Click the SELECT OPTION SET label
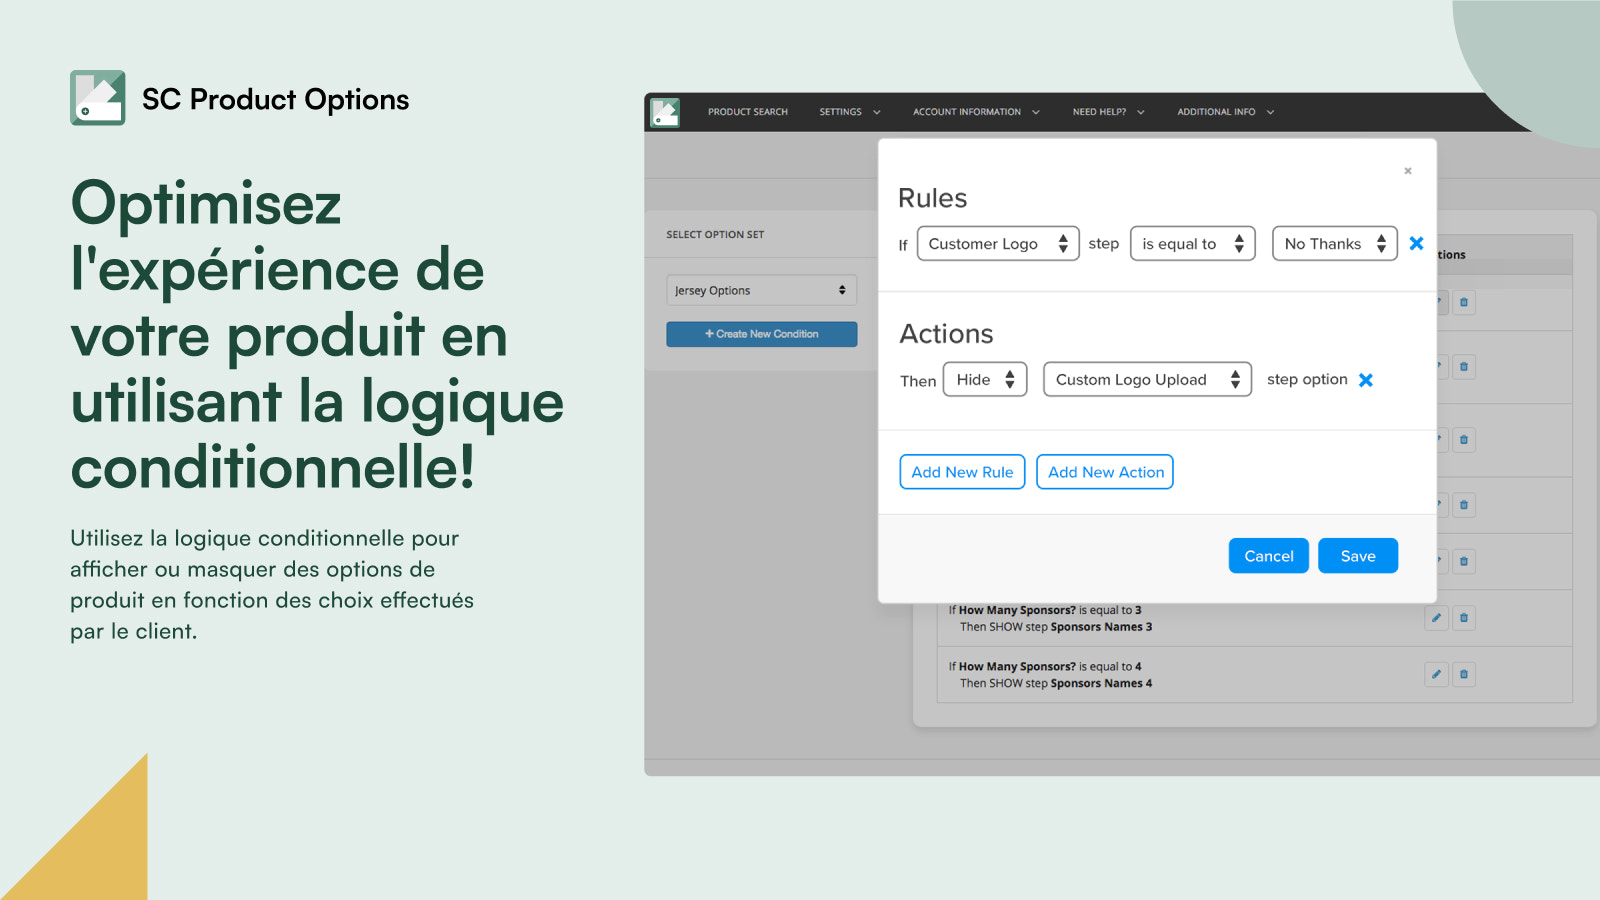This screenshot has width=1600, height=900. coord(715,234)
